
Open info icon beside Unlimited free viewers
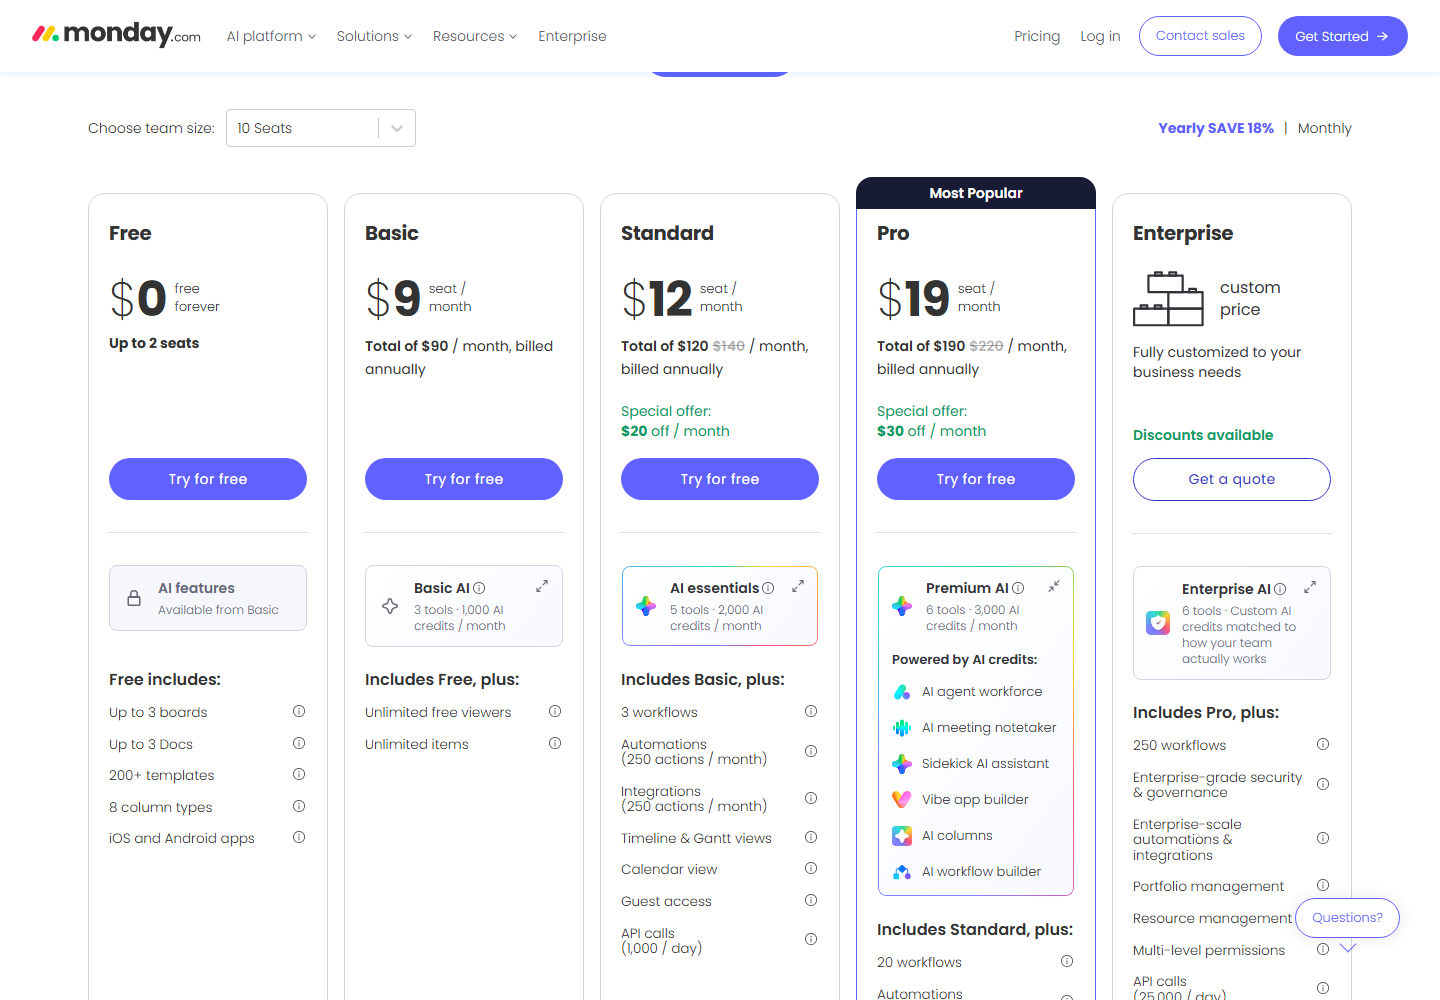click(x=555, y=711)
